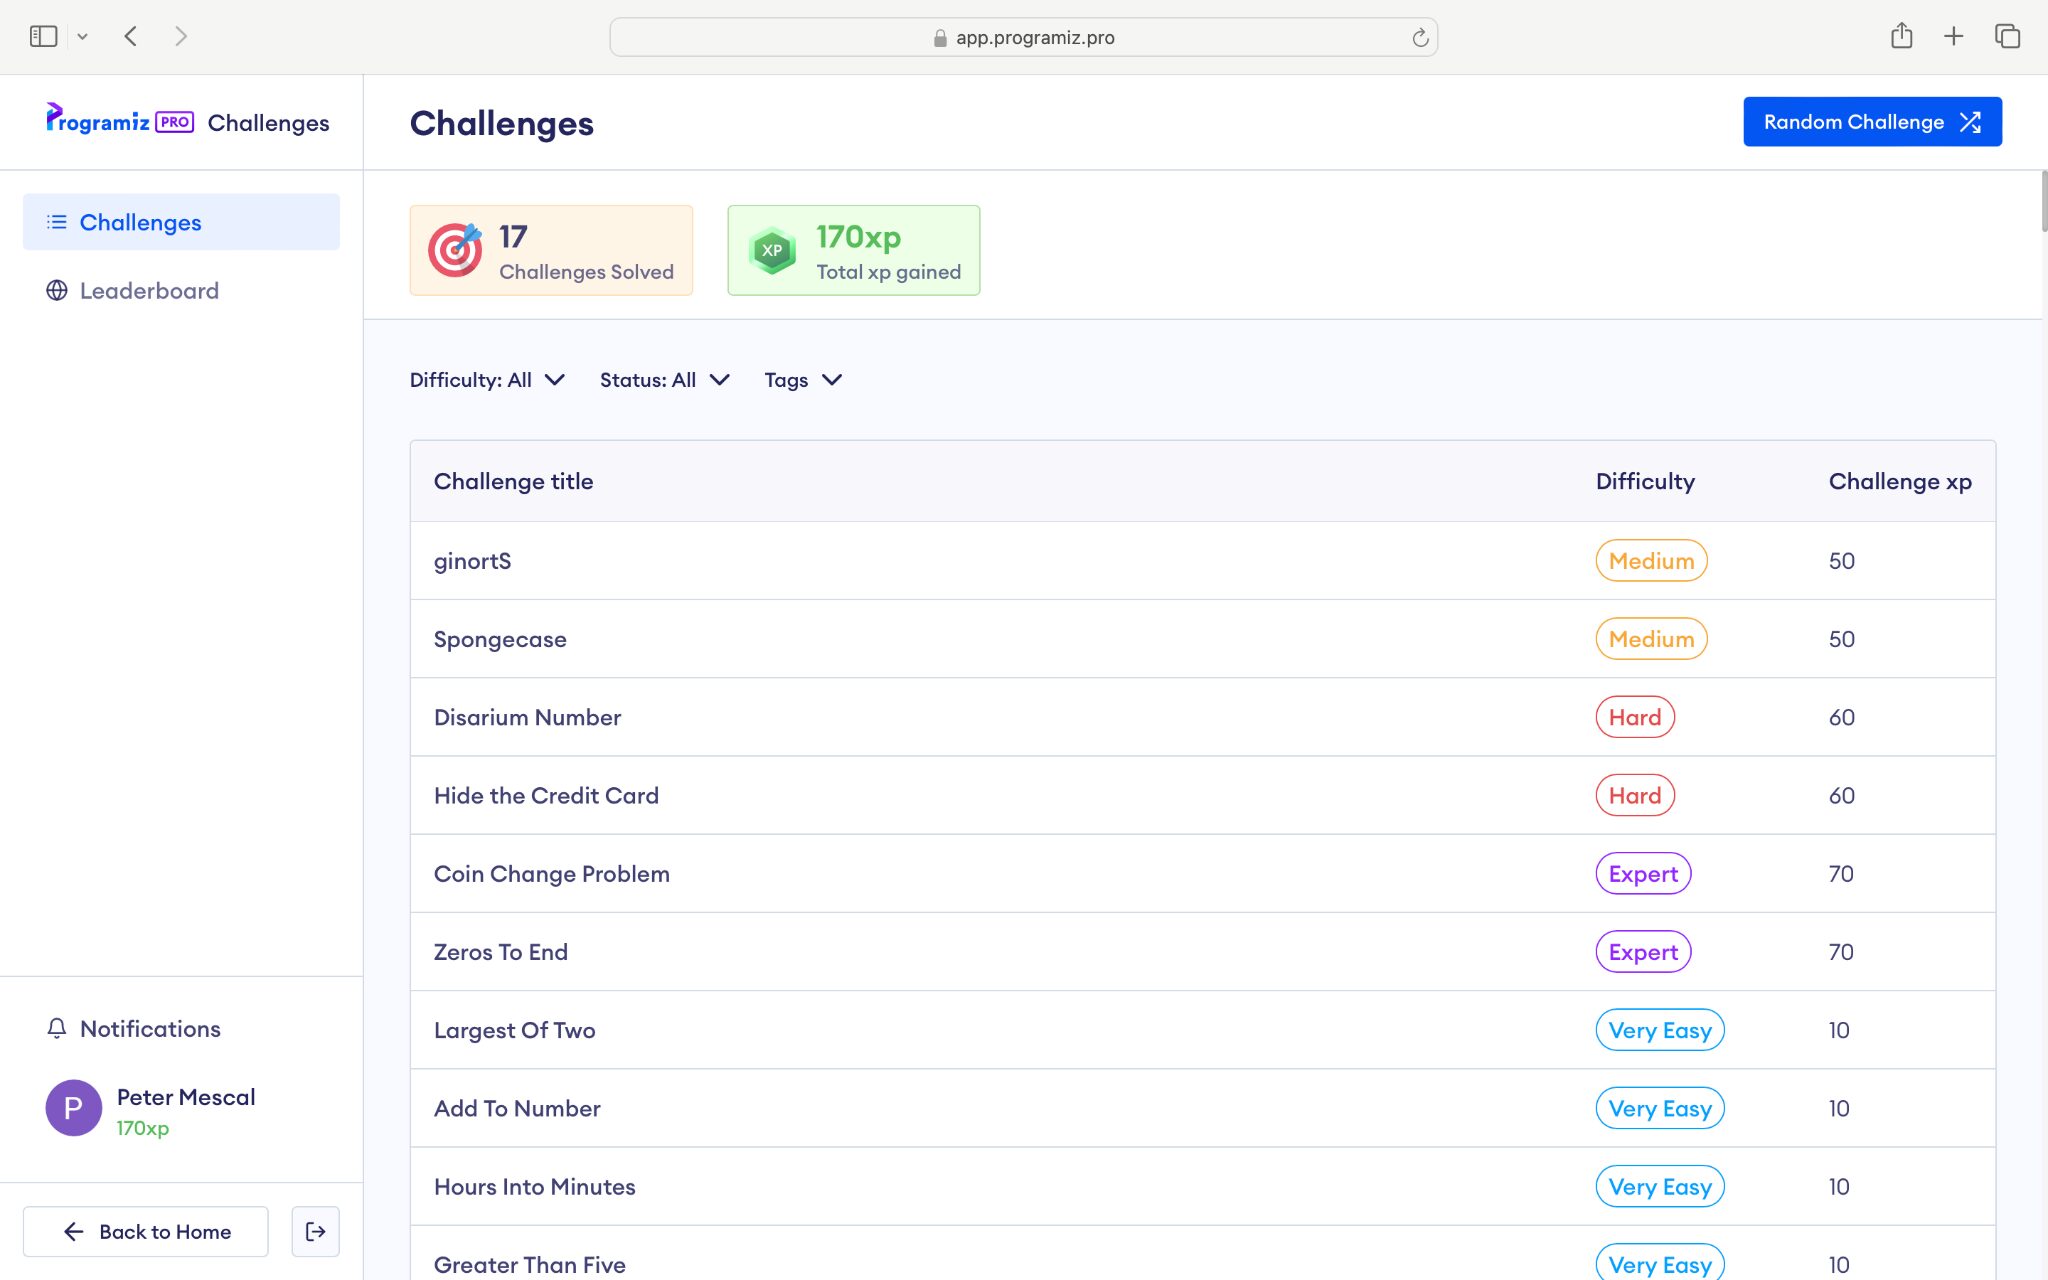Reload the page with the refresh icon

[x=1419, y=38]
